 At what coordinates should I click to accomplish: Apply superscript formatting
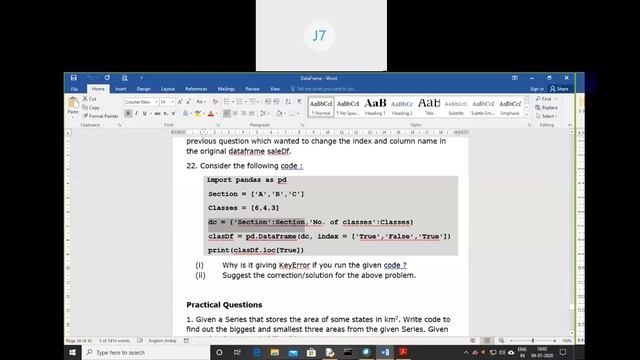[x=173, y=113]
